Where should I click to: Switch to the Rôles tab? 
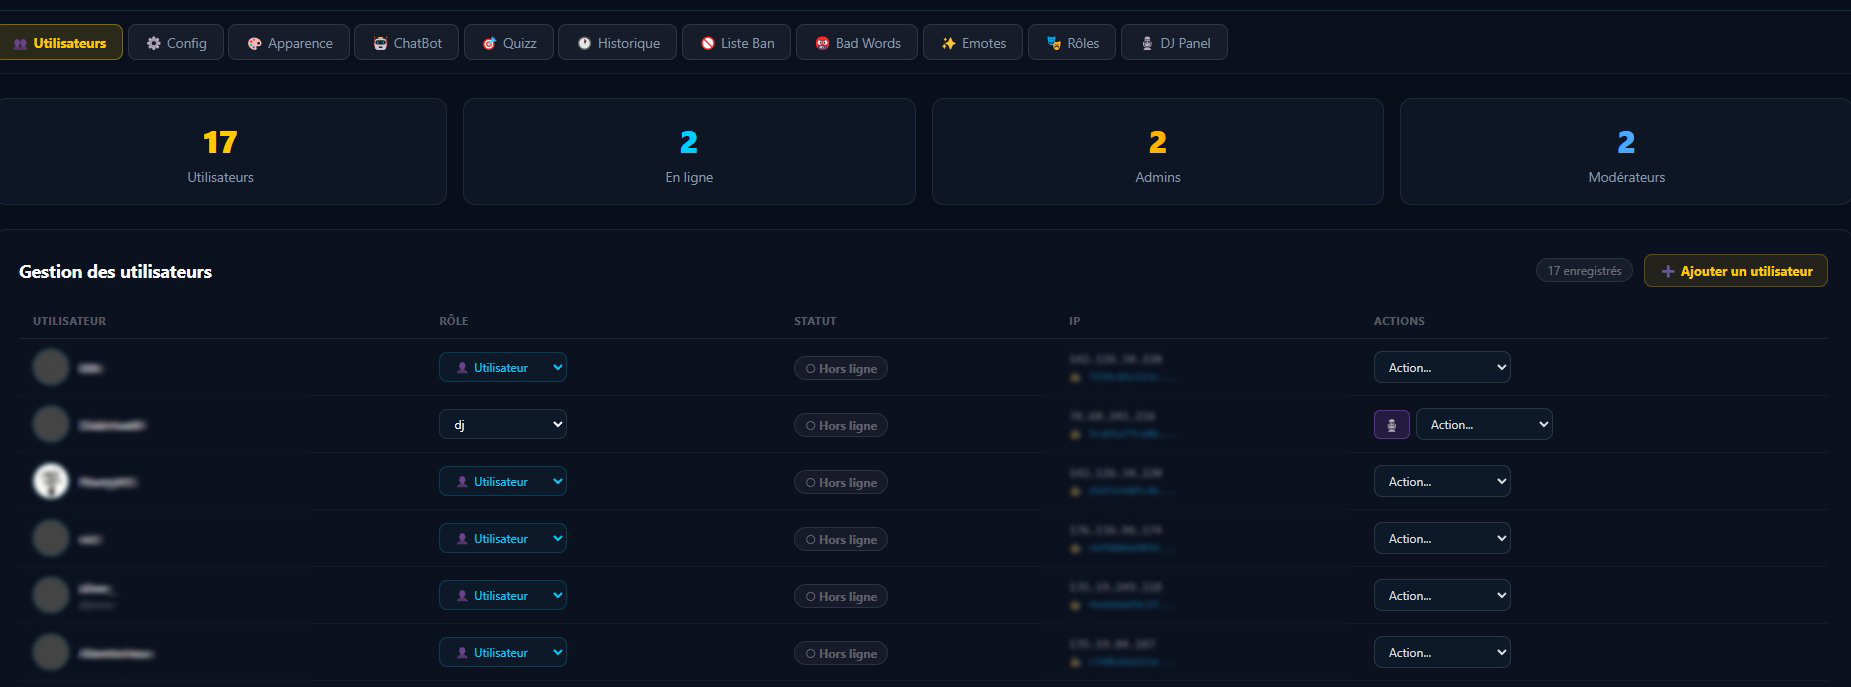click(1071, 43)
